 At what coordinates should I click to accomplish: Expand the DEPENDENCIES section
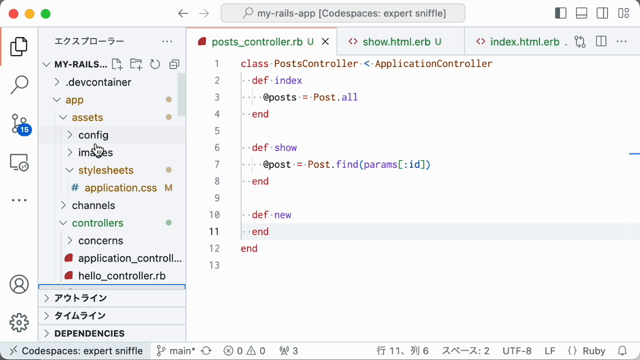click(x=112, y=333)
